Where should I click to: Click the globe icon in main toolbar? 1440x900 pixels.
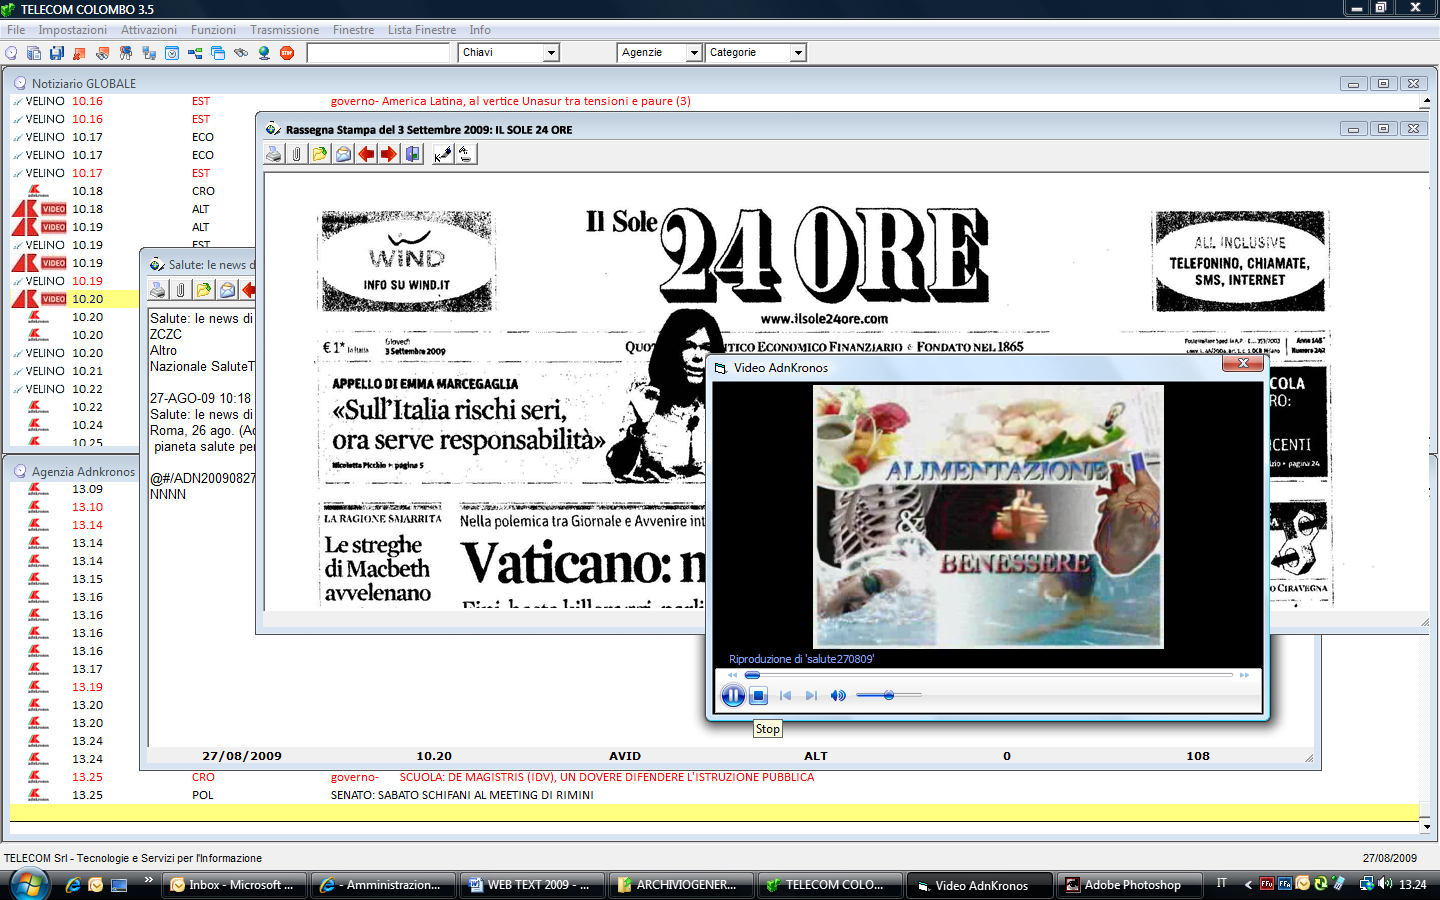pyautogui.click(x=264, y=53)
